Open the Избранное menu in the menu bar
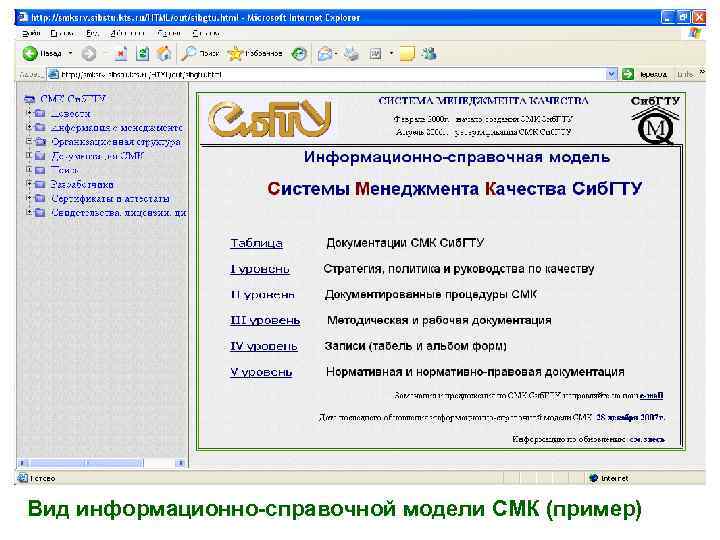This screenshot has width=720, height=540. (x=128, y=33)
